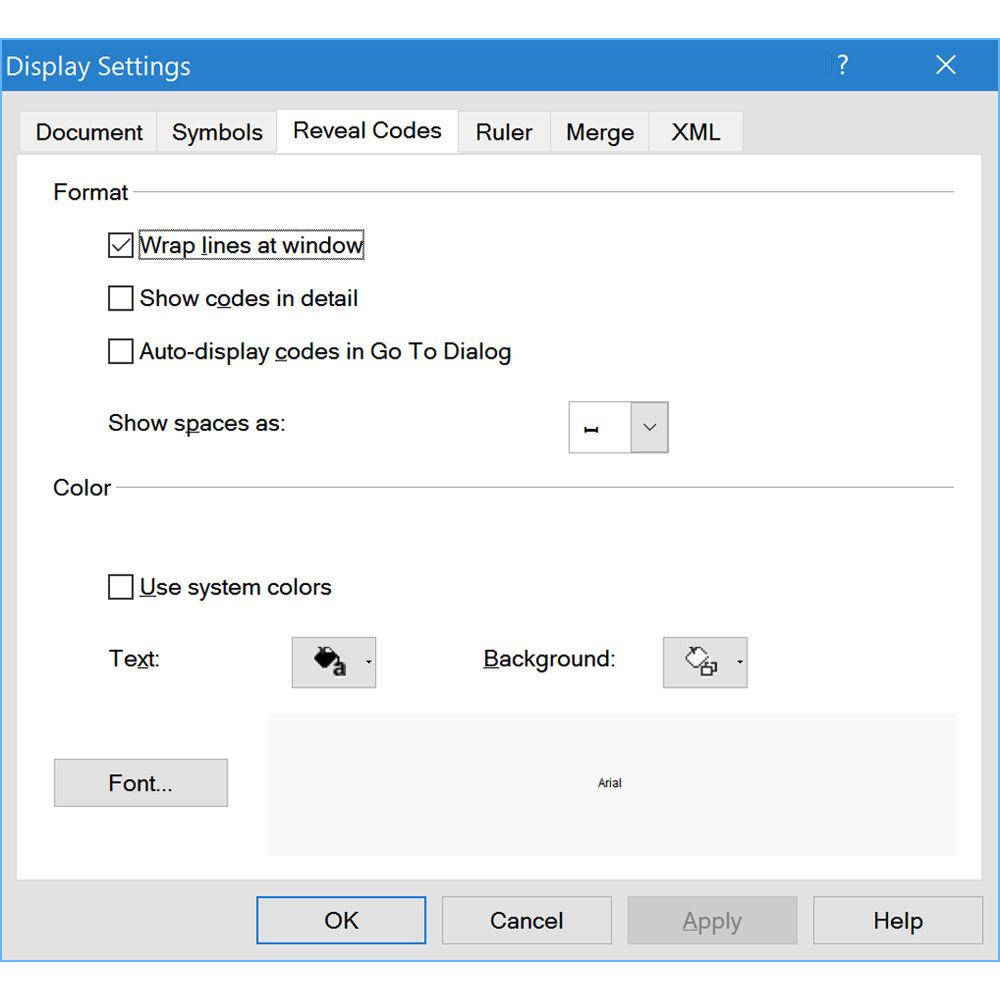Image resolution: width=1000 pixels, height=1000 pixels.
Task: Go to the Merge tab
Action: (599, 132)
